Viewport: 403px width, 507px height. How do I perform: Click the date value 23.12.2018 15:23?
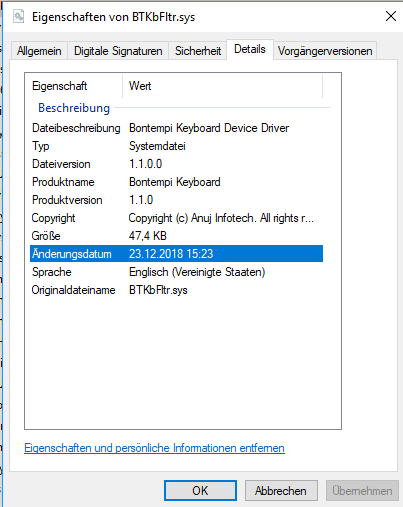click(x=171, y=254)
